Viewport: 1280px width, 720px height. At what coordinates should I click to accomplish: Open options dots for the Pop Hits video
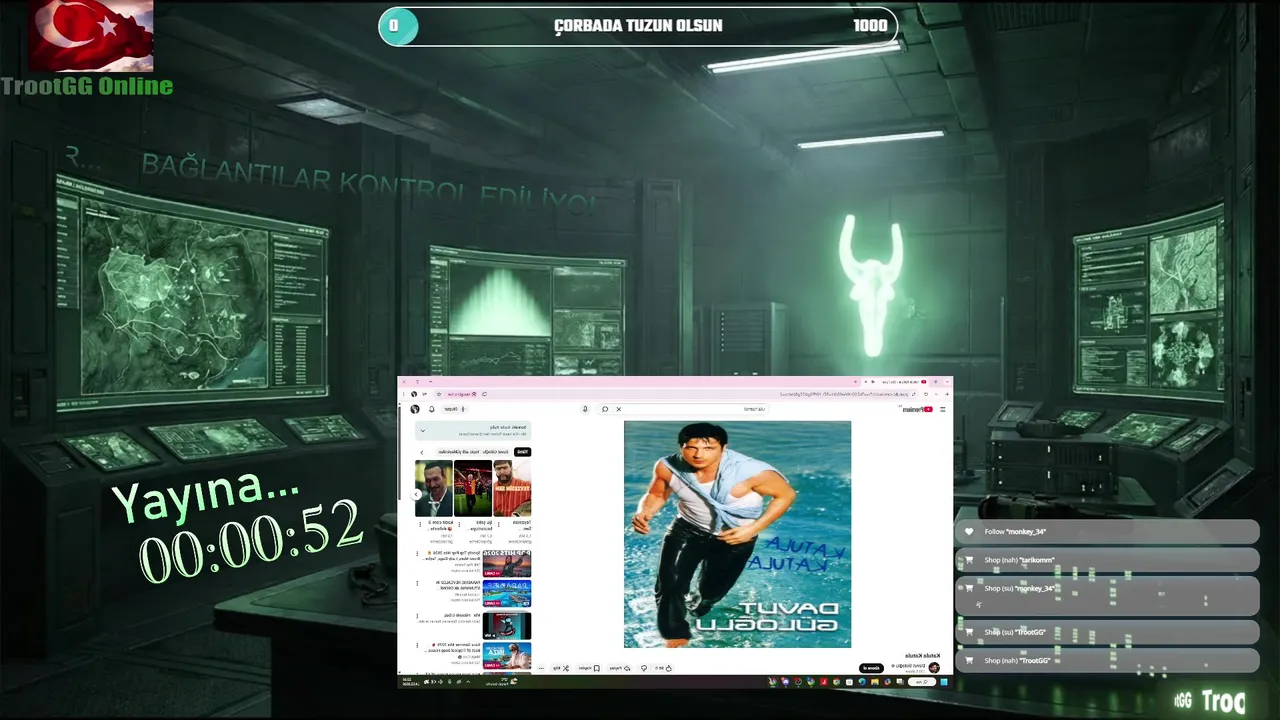(x=417, y=554)
